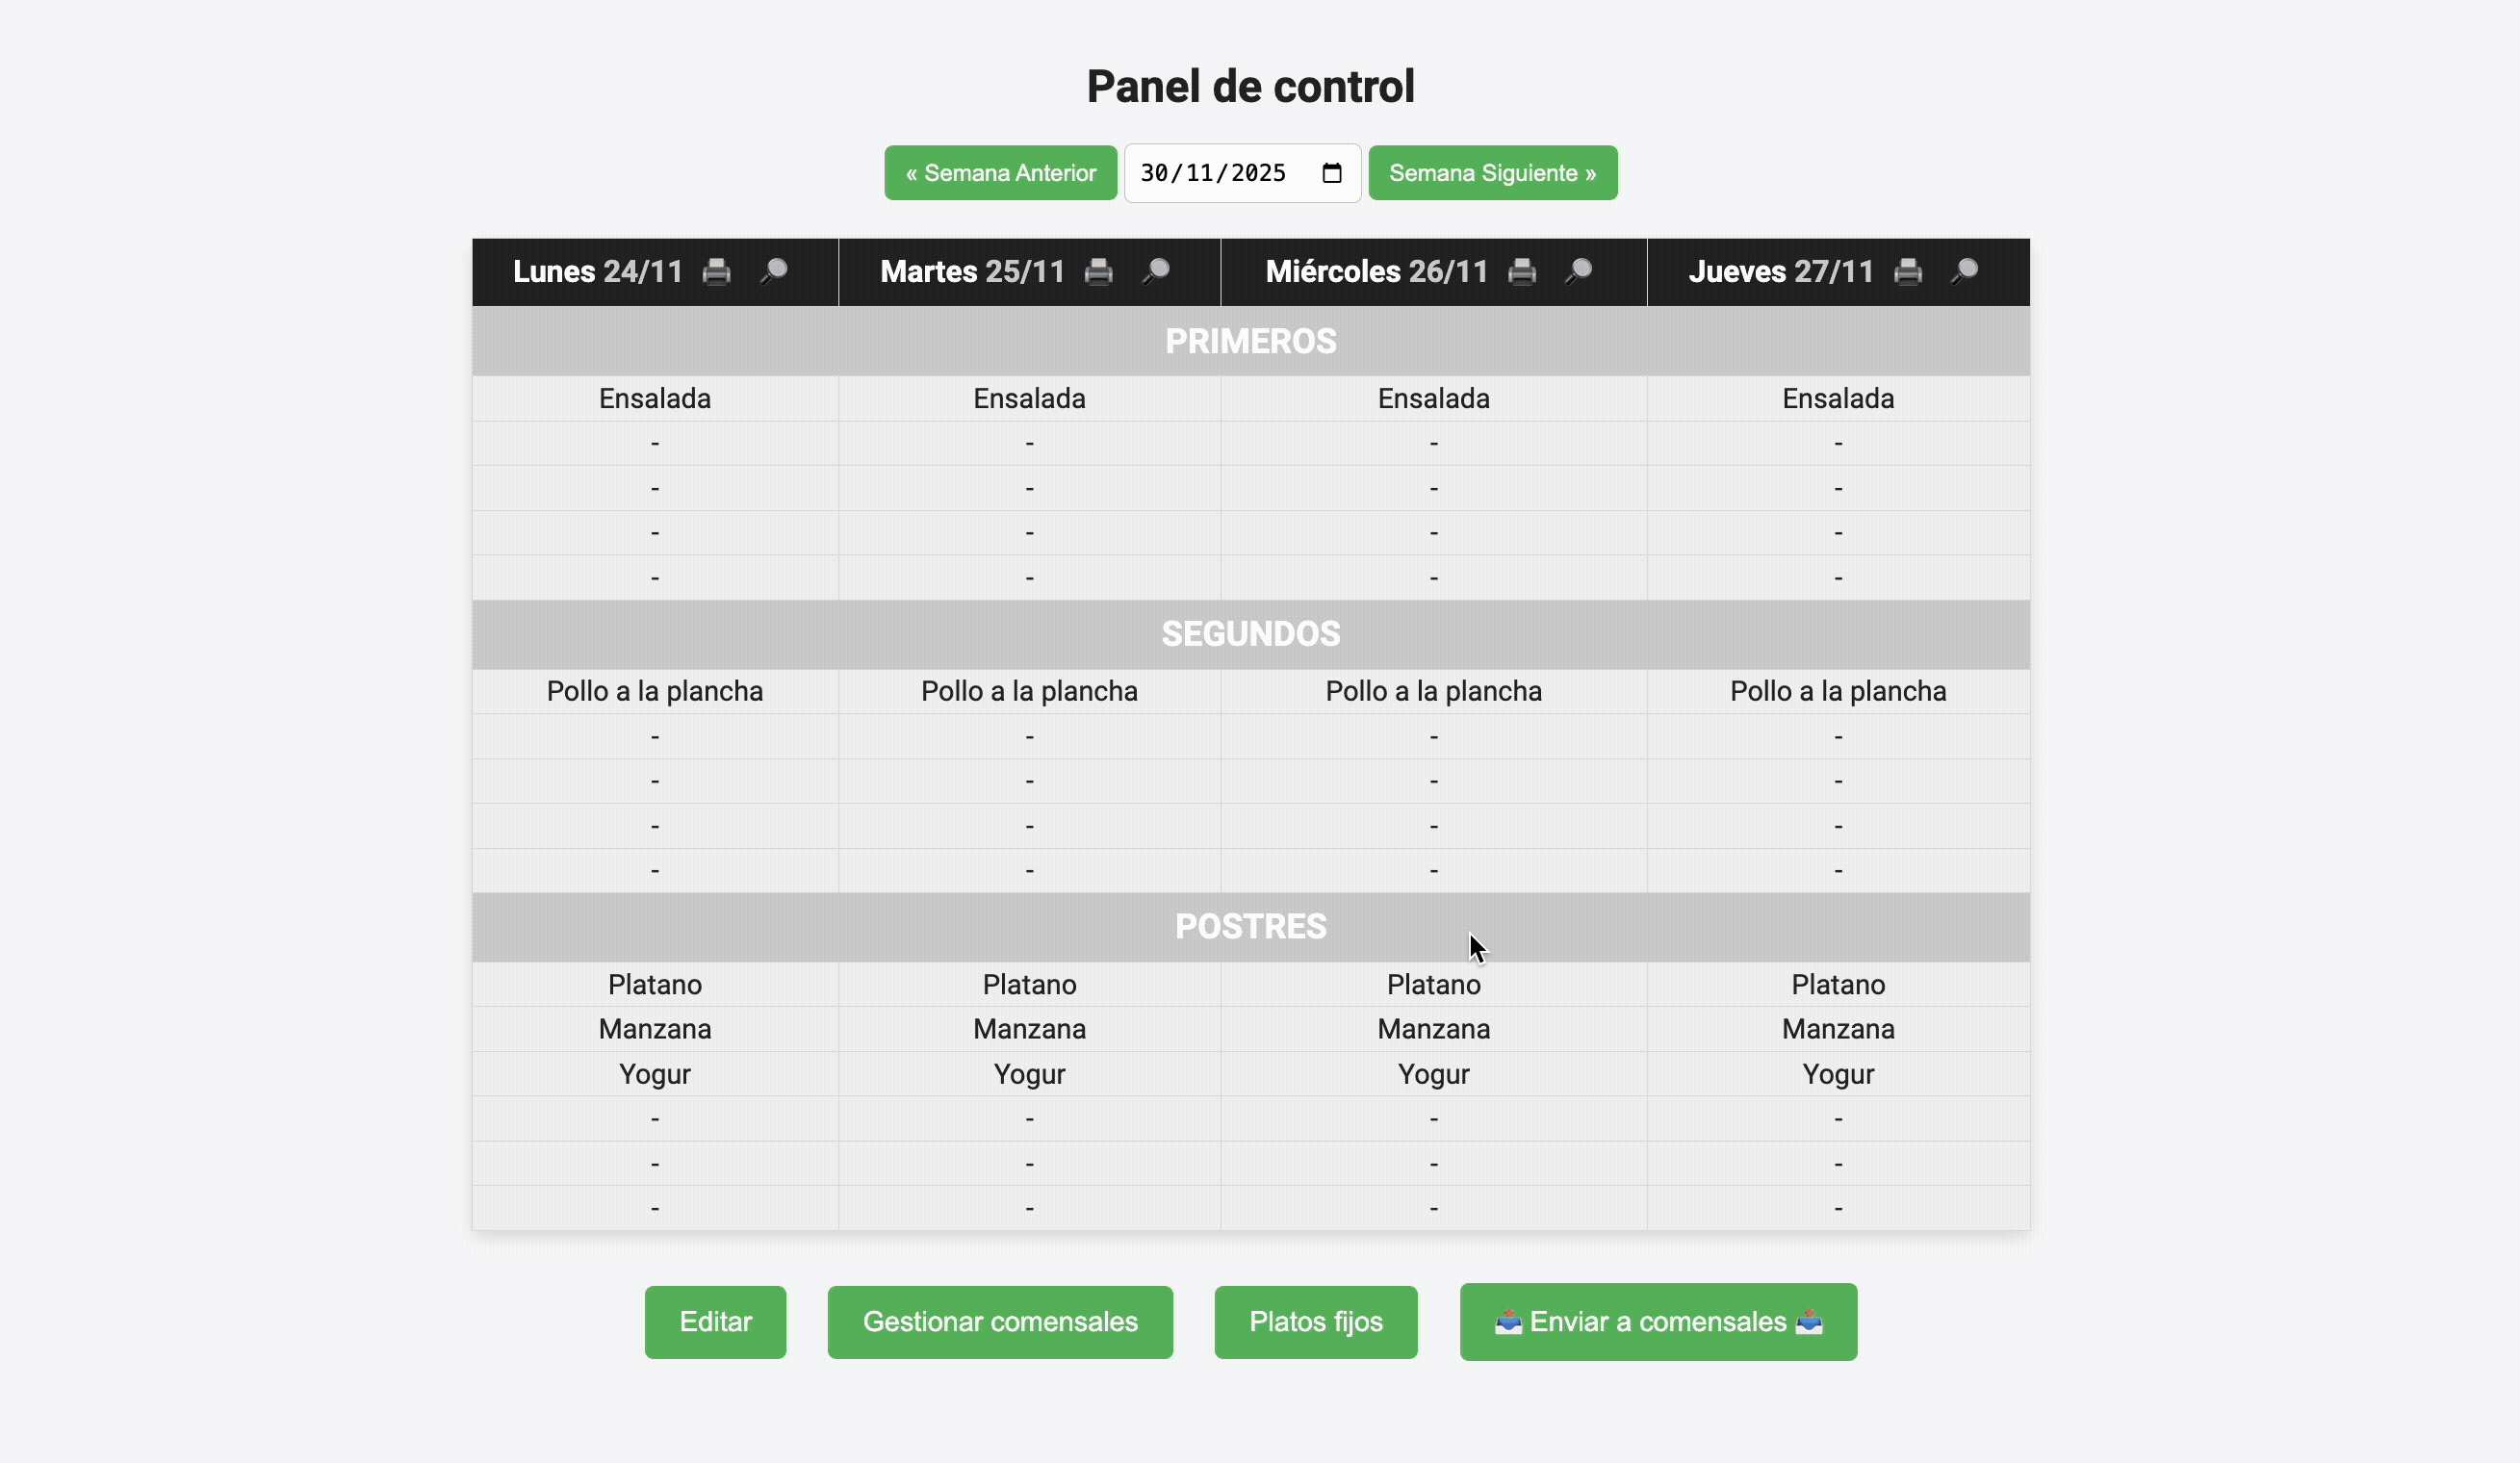The image size is (2520, 1463).
Task: Advance to Semana Siguiente
Action: [1492, 173]
